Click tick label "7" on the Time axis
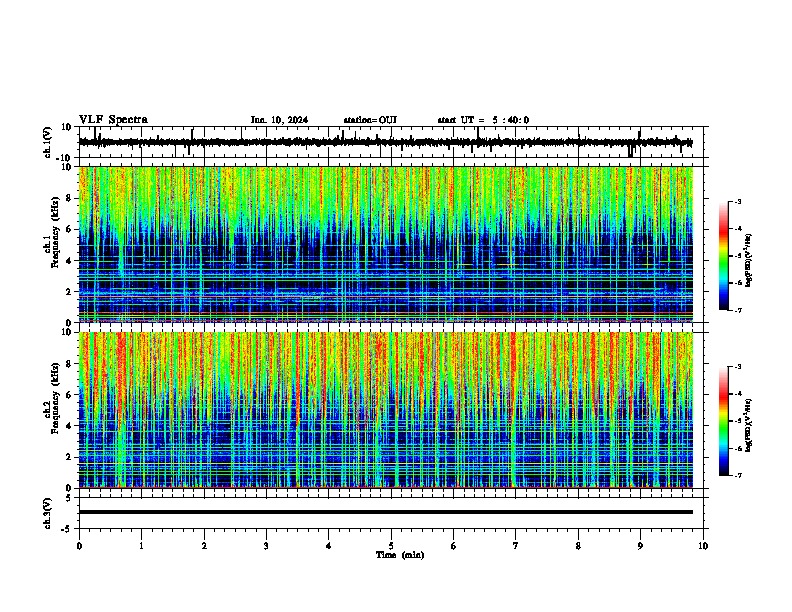Viewport: 792px width, 612px height. 515,546
